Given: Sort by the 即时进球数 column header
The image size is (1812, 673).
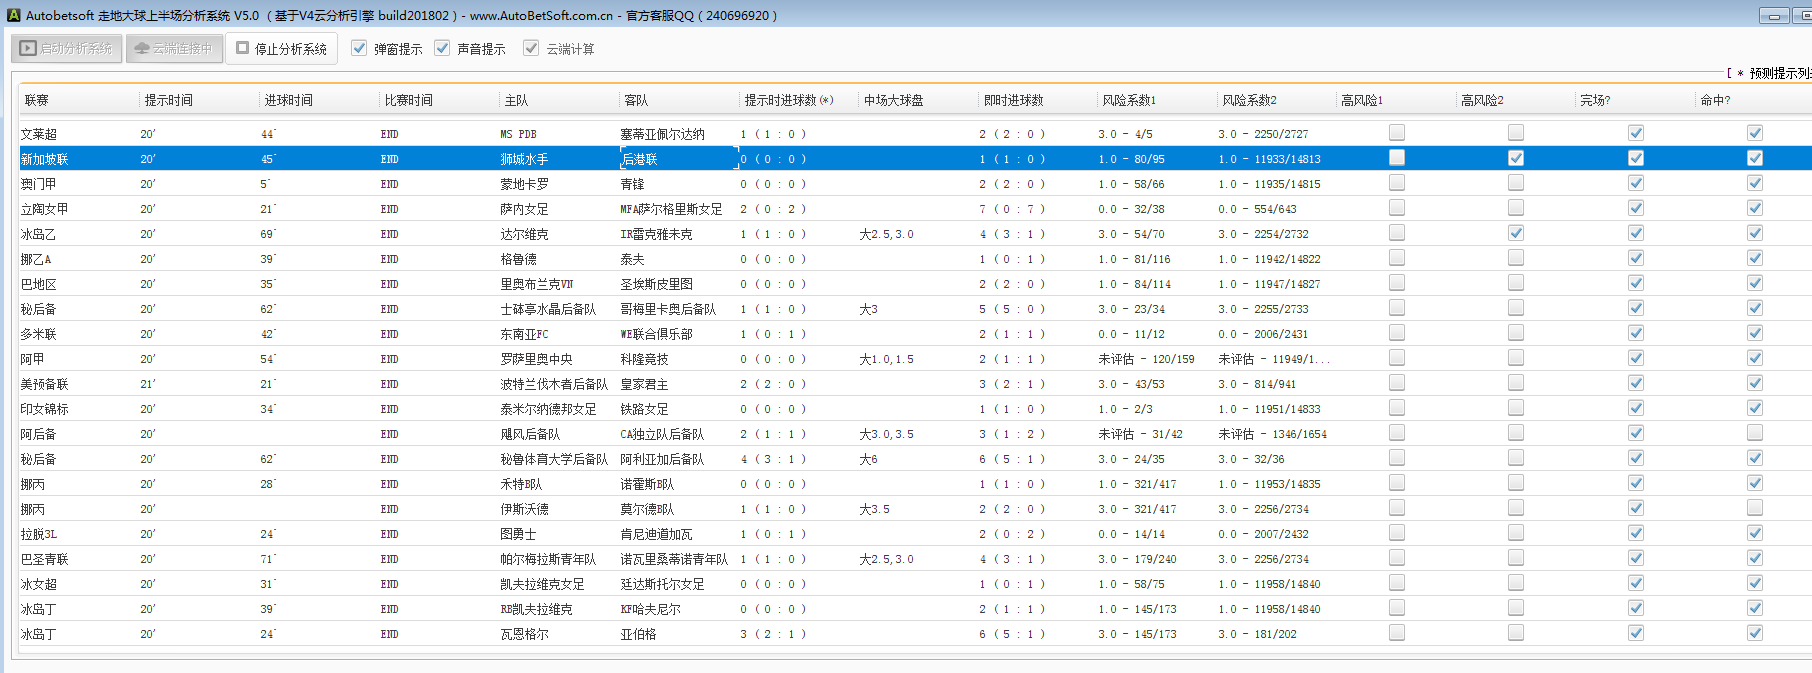Looking at the screenshot, I should click(1013, 100).
